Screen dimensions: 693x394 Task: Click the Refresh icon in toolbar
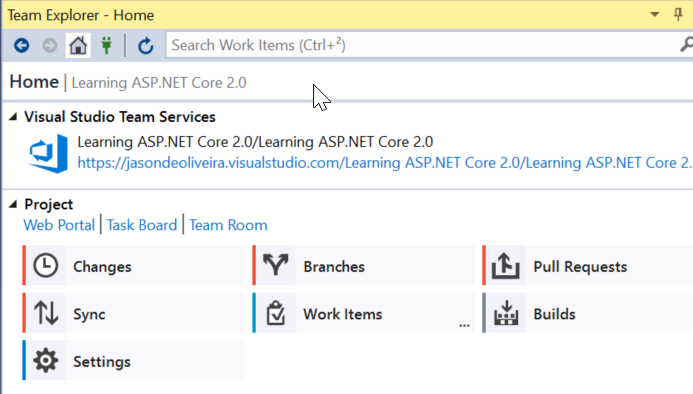pos(145,45)
